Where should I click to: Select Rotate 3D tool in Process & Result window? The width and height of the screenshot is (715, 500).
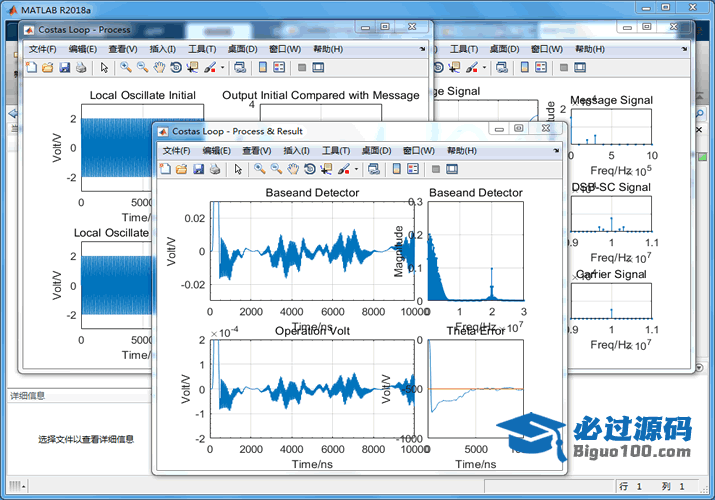[310, 169]
